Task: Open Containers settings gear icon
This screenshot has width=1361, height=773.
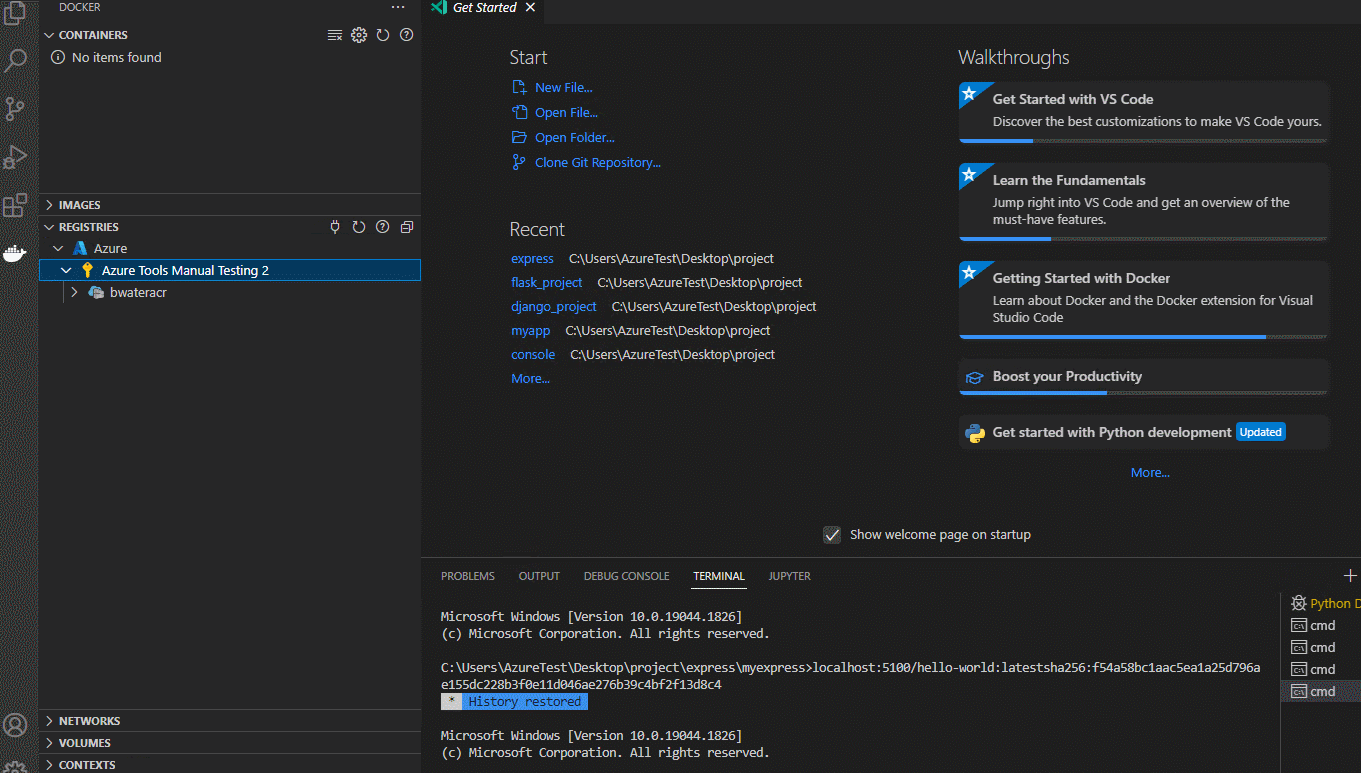Action: tap(359, 35)
